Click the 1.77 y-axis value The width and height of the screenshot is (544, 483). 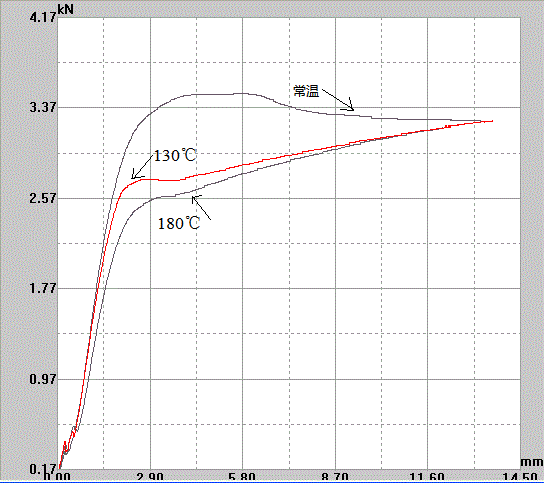43,288
